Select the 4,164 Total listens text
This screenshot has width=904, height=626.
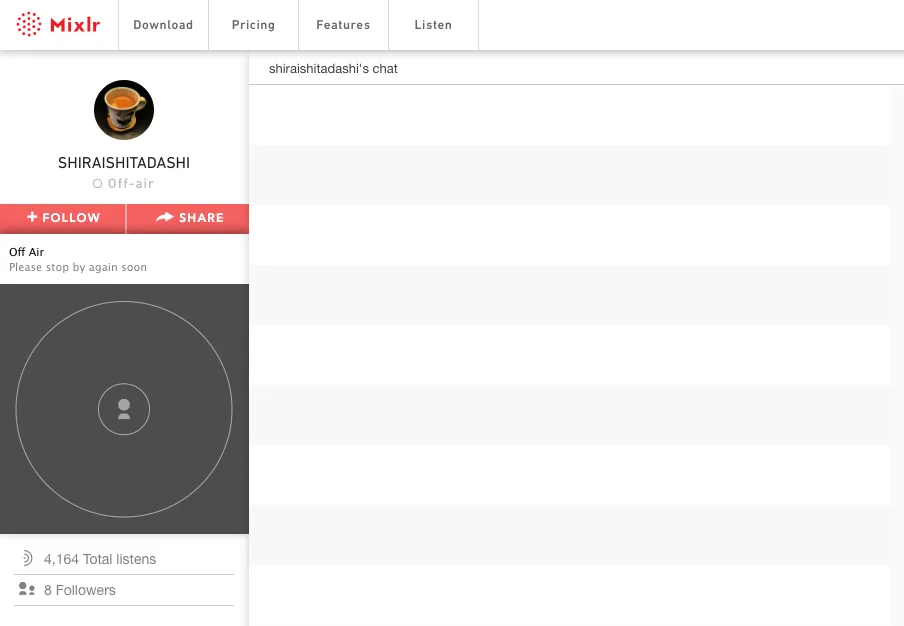tap(100, 559)
